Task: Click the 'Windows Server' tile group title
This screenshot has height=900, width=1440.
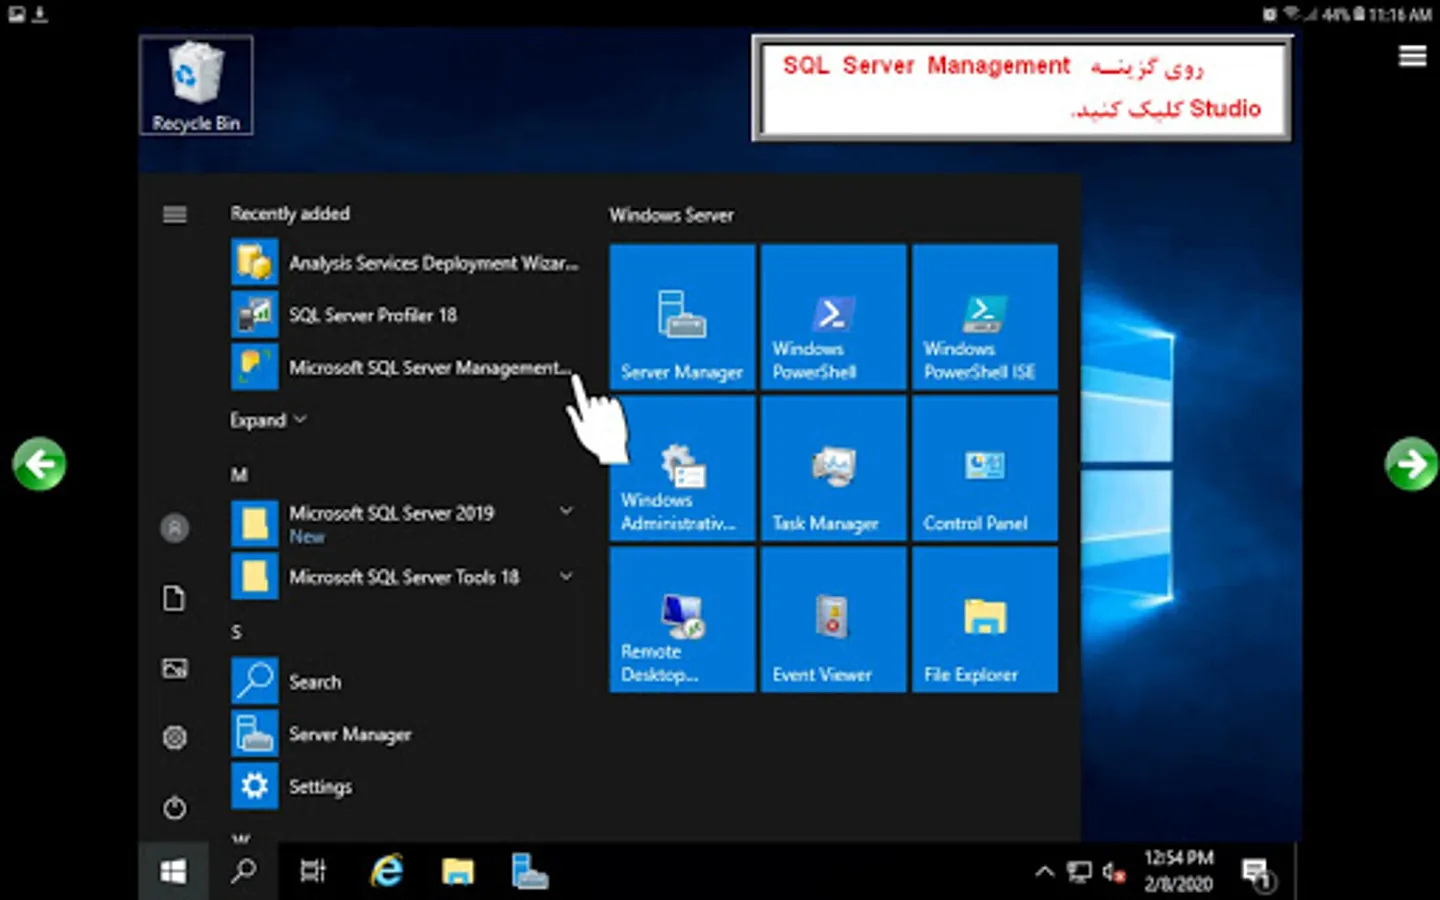Action: (x=671, y=215)
